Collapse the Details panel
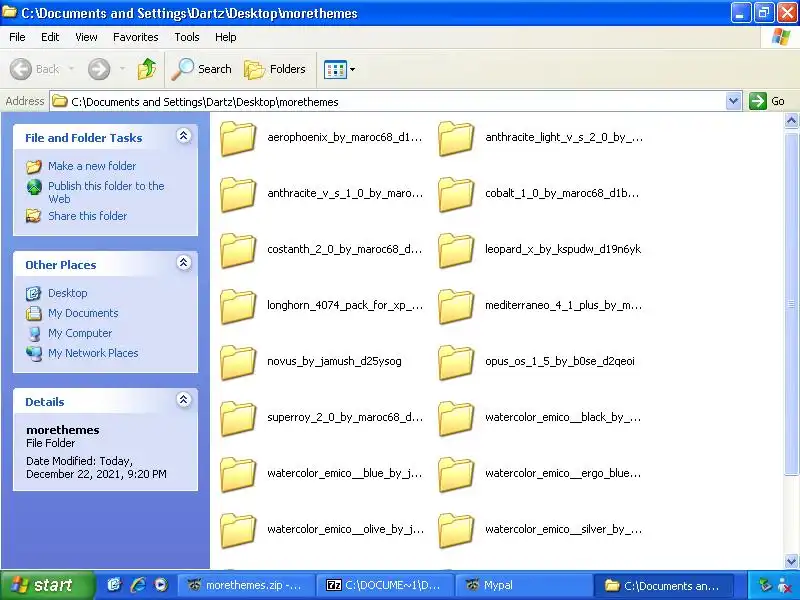800x600 pixels. pyautogui.click(x=184, y=399)
